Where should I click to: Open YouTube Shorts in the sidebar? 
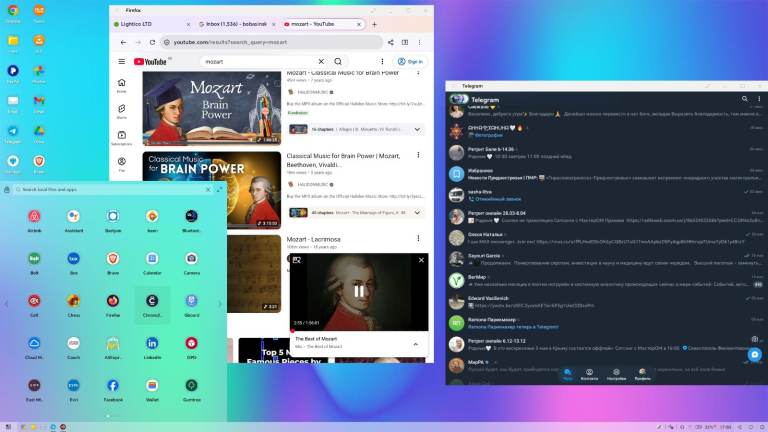[121, 111]
